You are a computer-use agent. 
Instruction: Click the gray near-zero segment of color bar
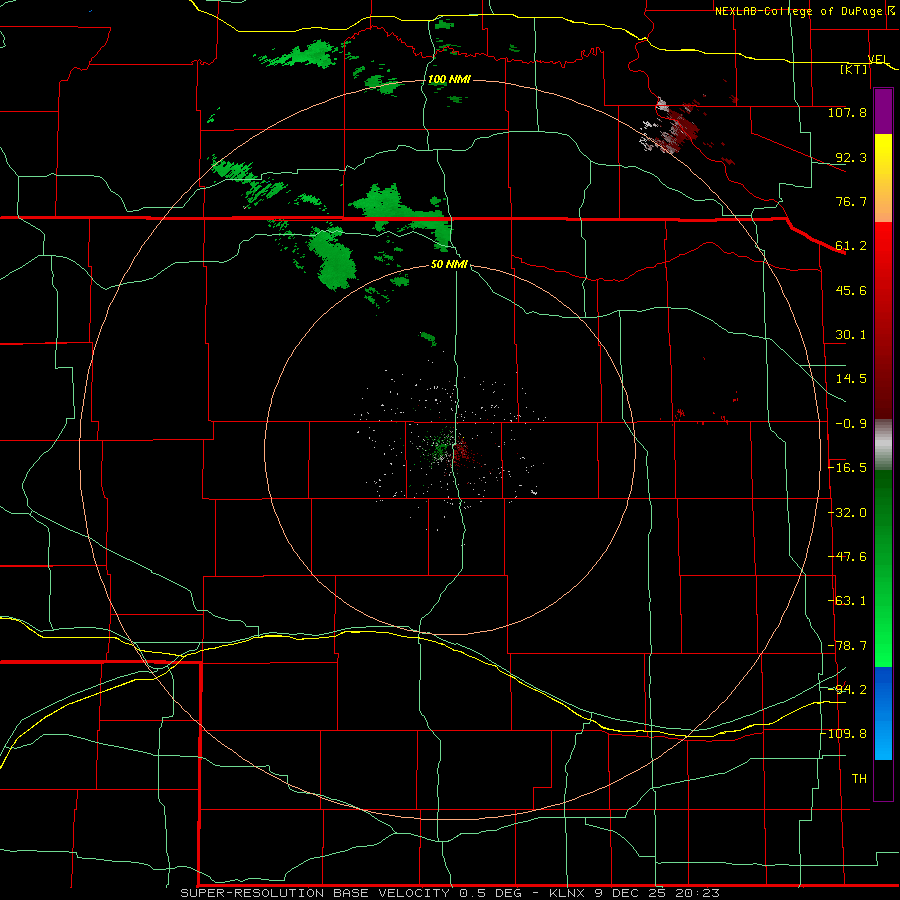coord(883,445)
